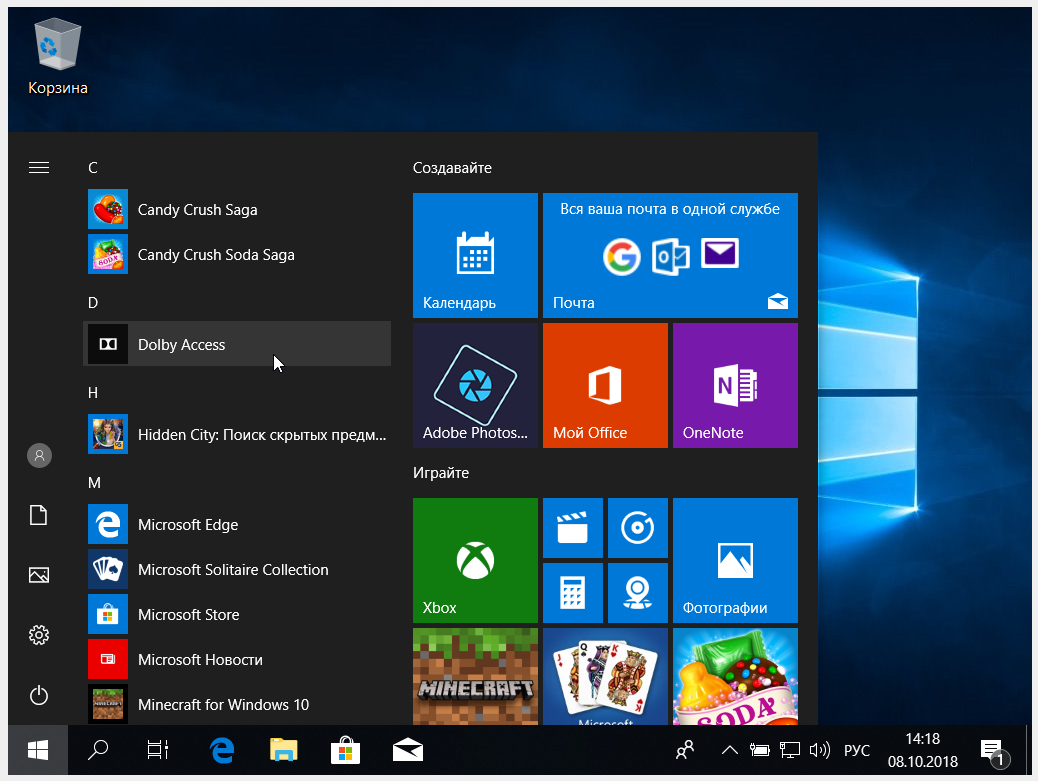Screen dimensions: 1038x781
Task: Launch the OneNote tile
Action: (x=735, y=385)
